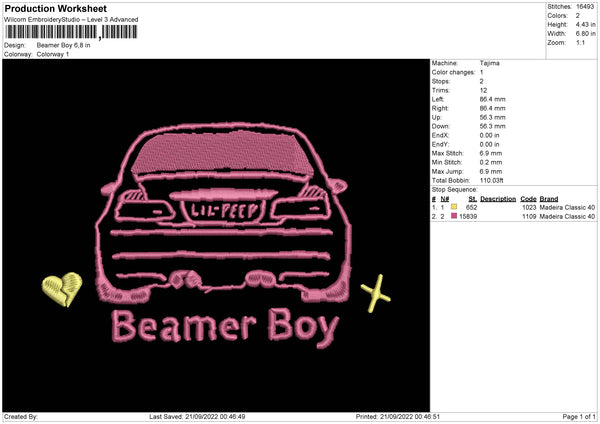Click the 'N#' column header
Viewport: 600px width, 424px height.
tap(445, 199)
